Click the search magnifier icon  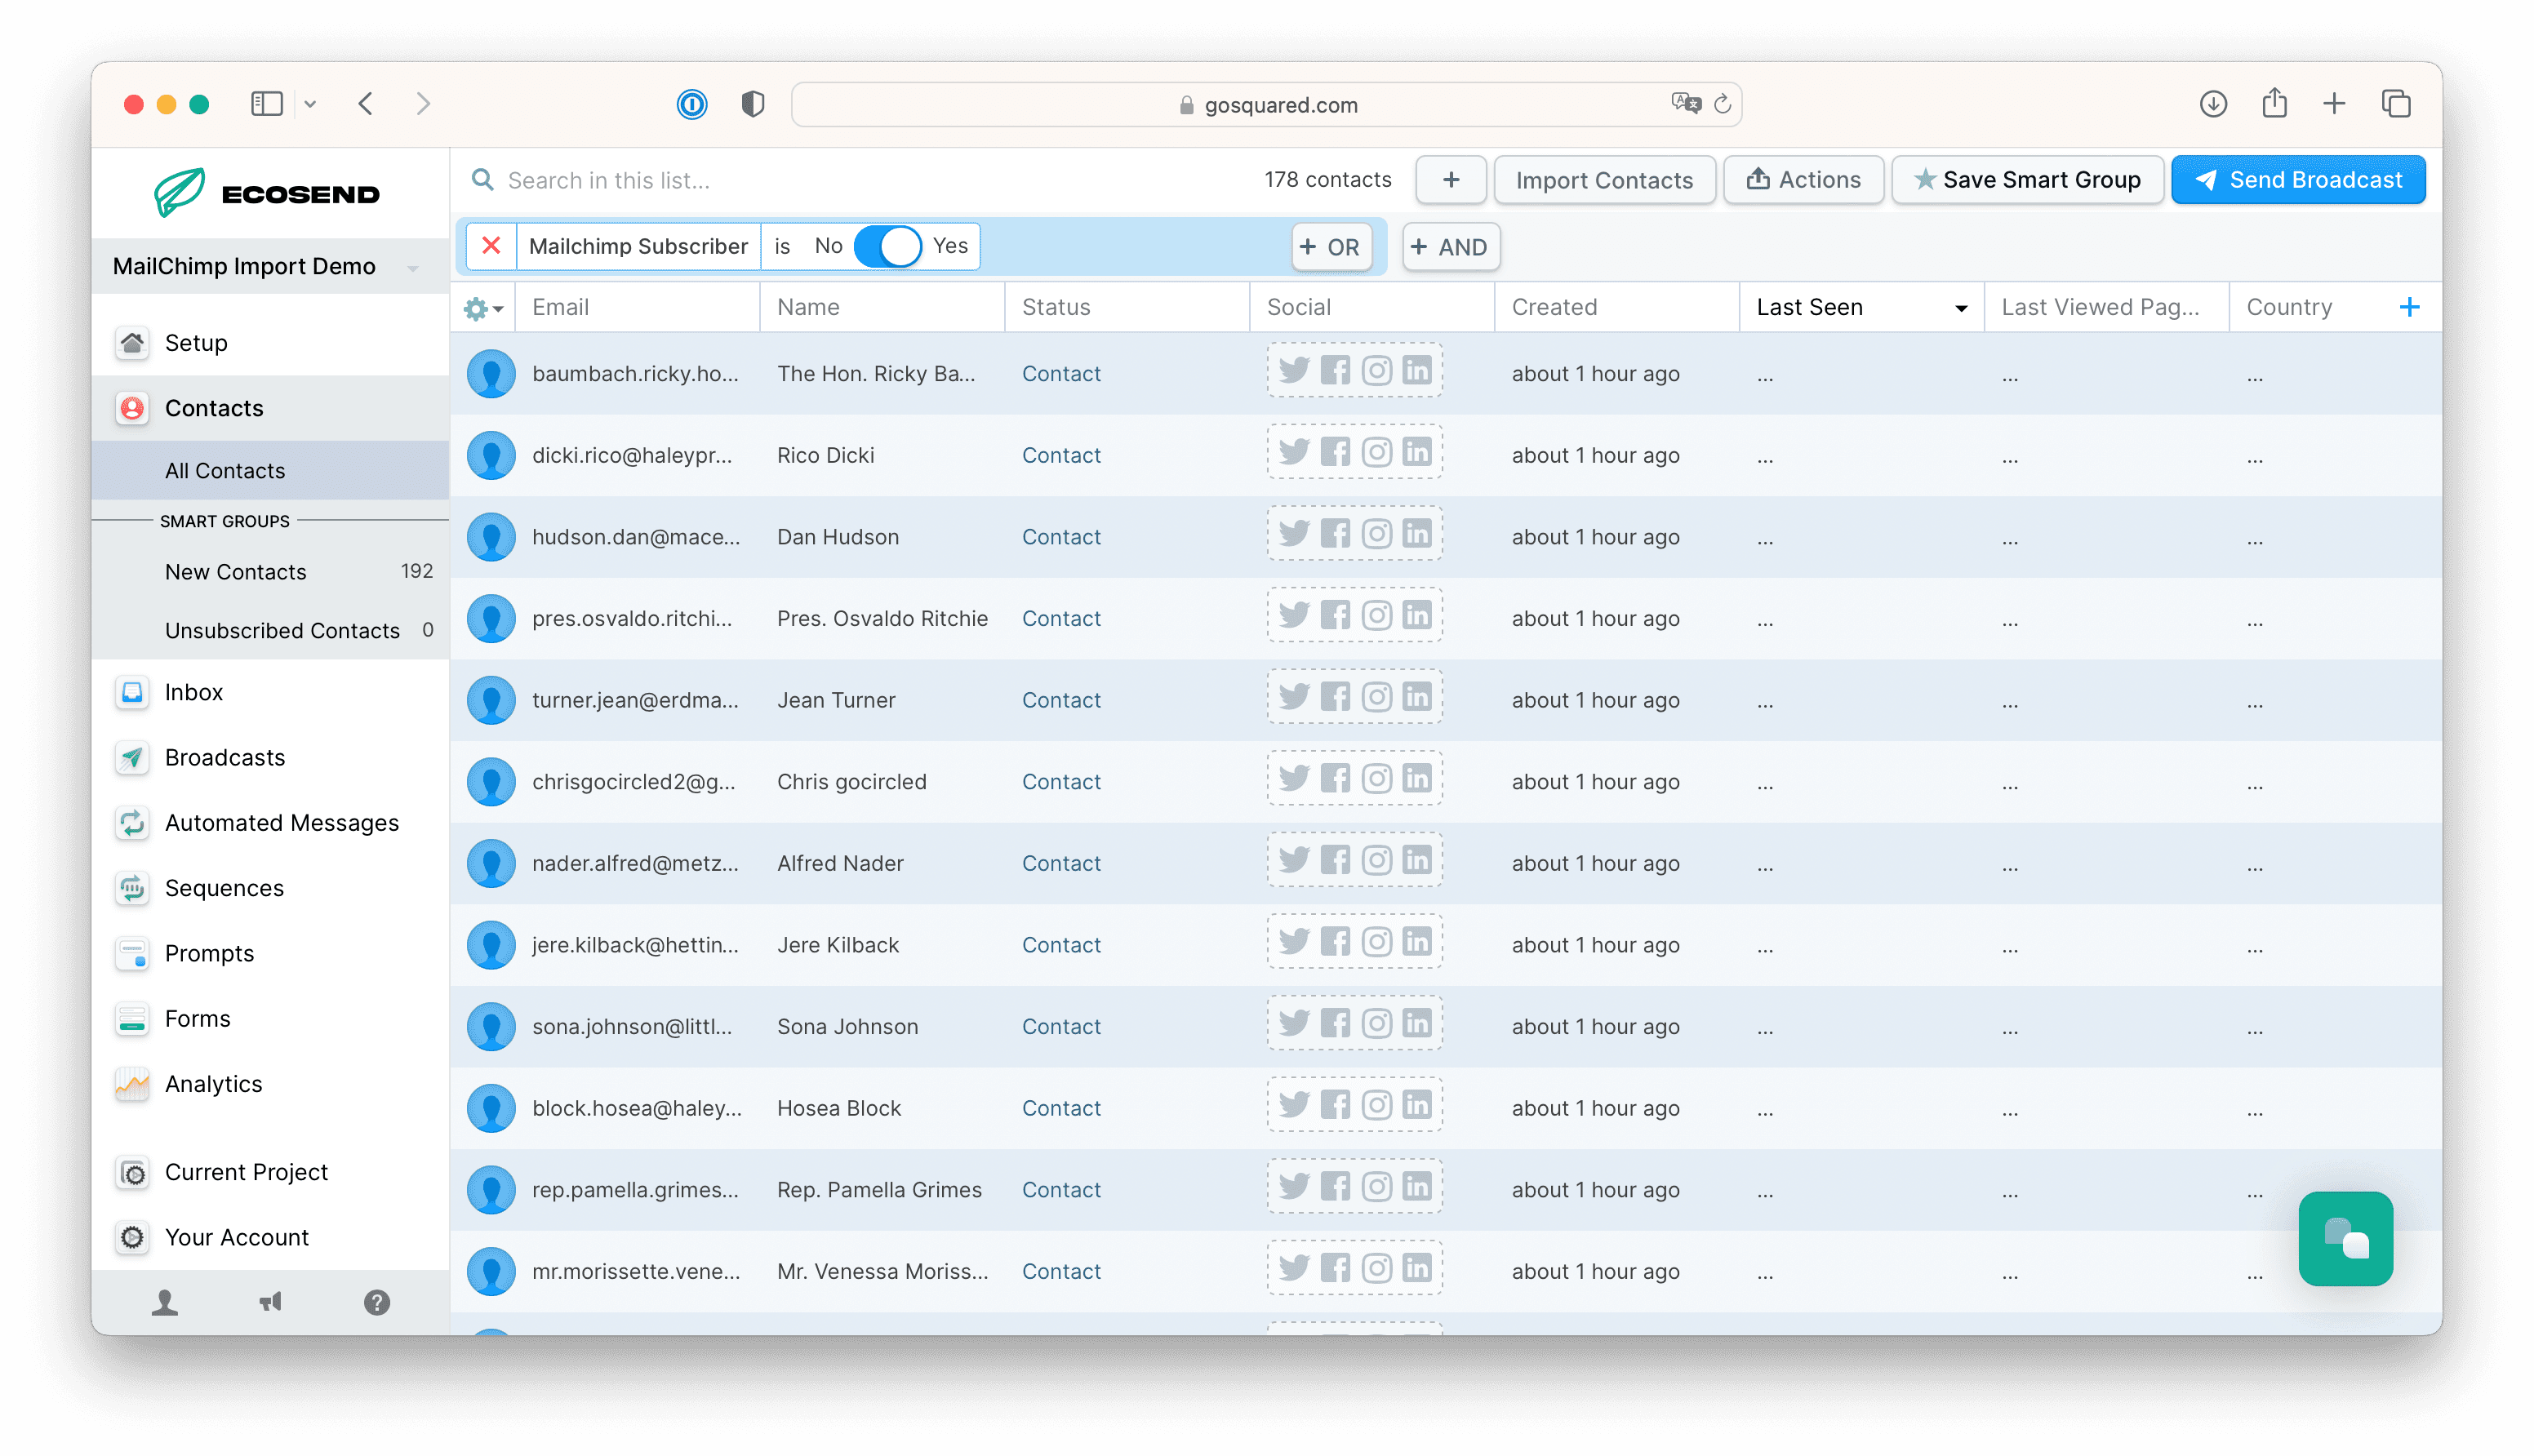click(x=483, y=180)
